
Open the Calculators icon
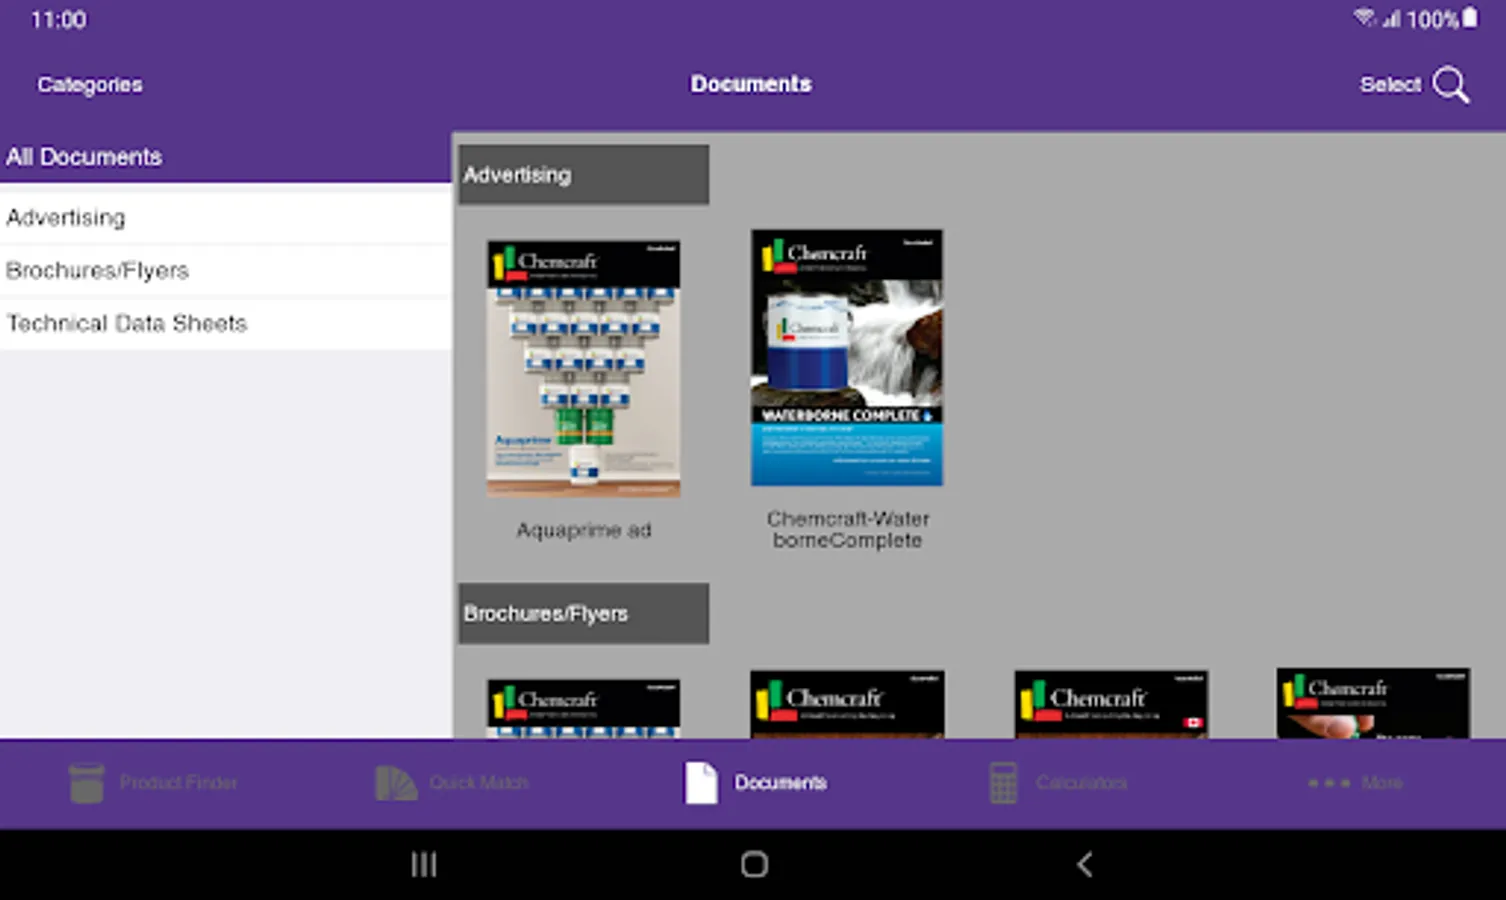pyautogui.click(x=1003, y=783)
